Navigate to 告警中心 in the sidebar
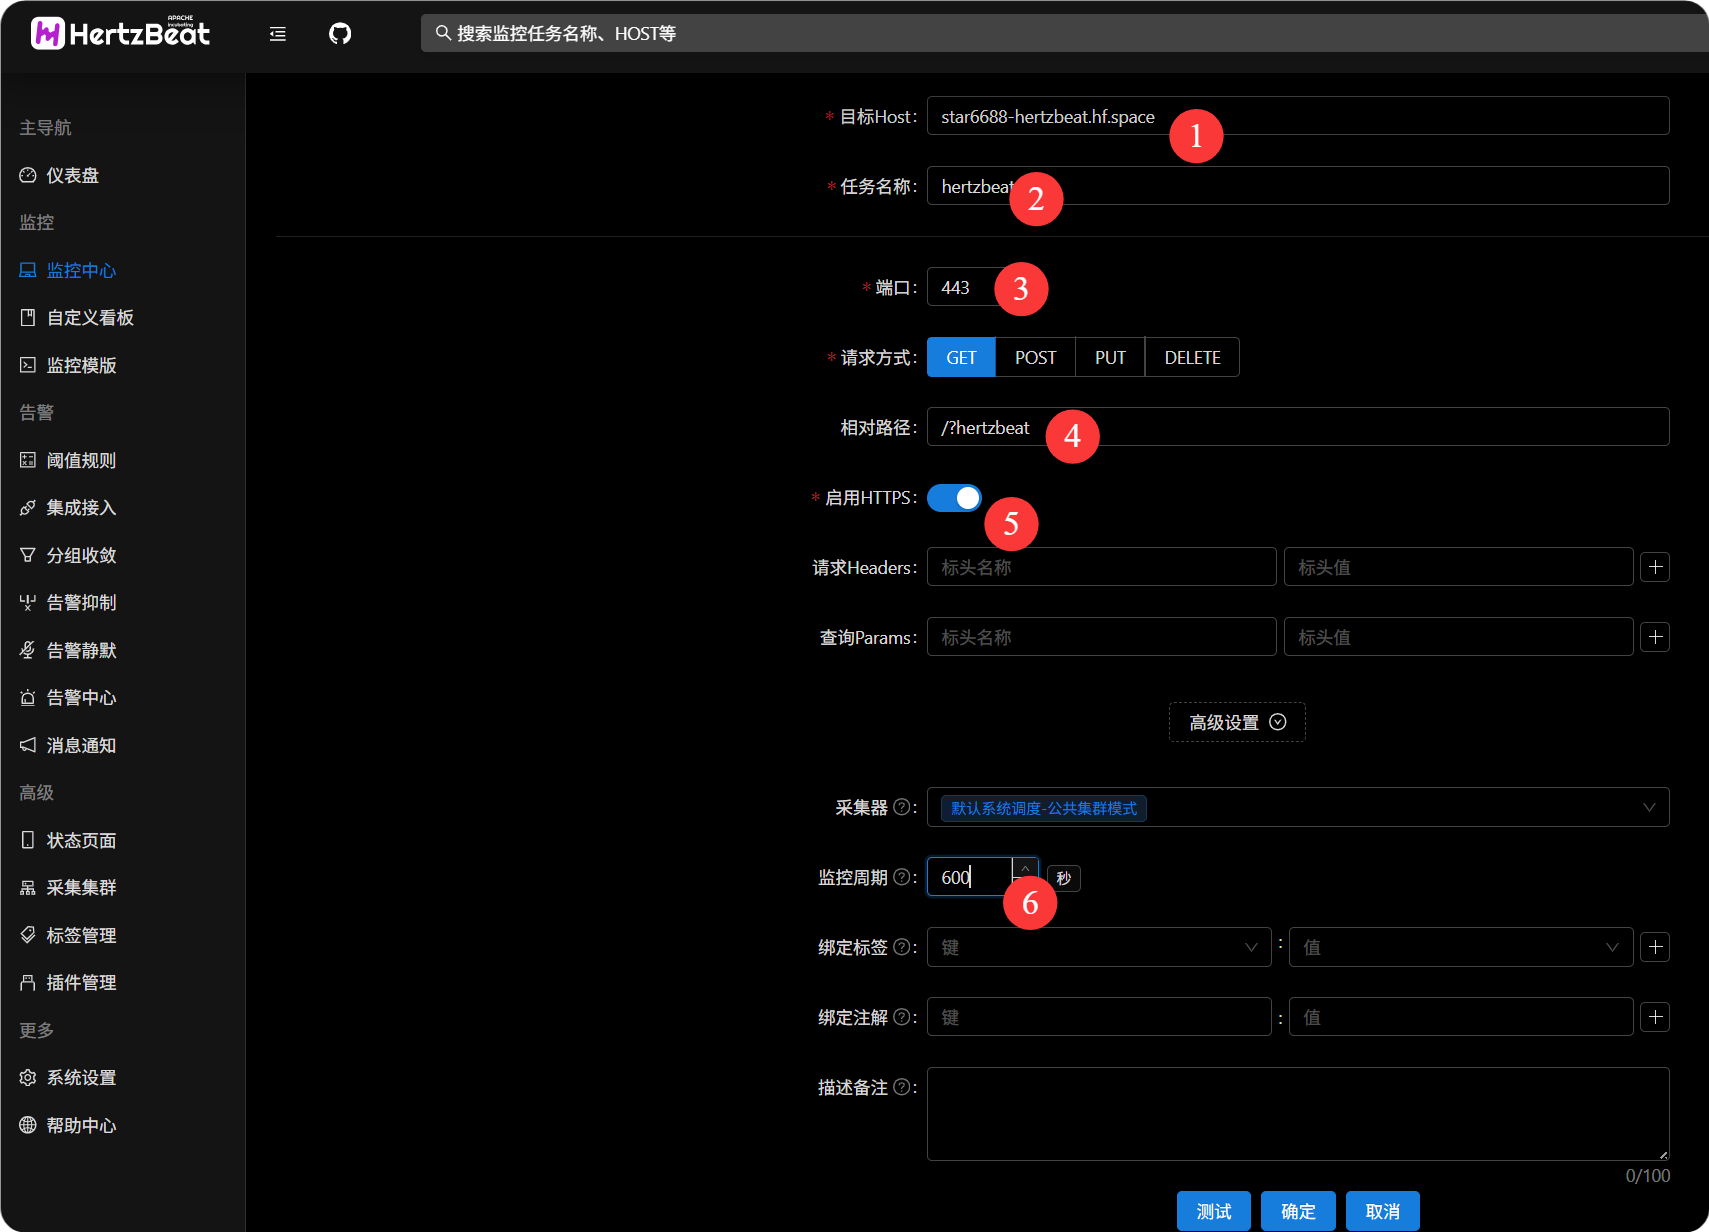 point(27,697)
